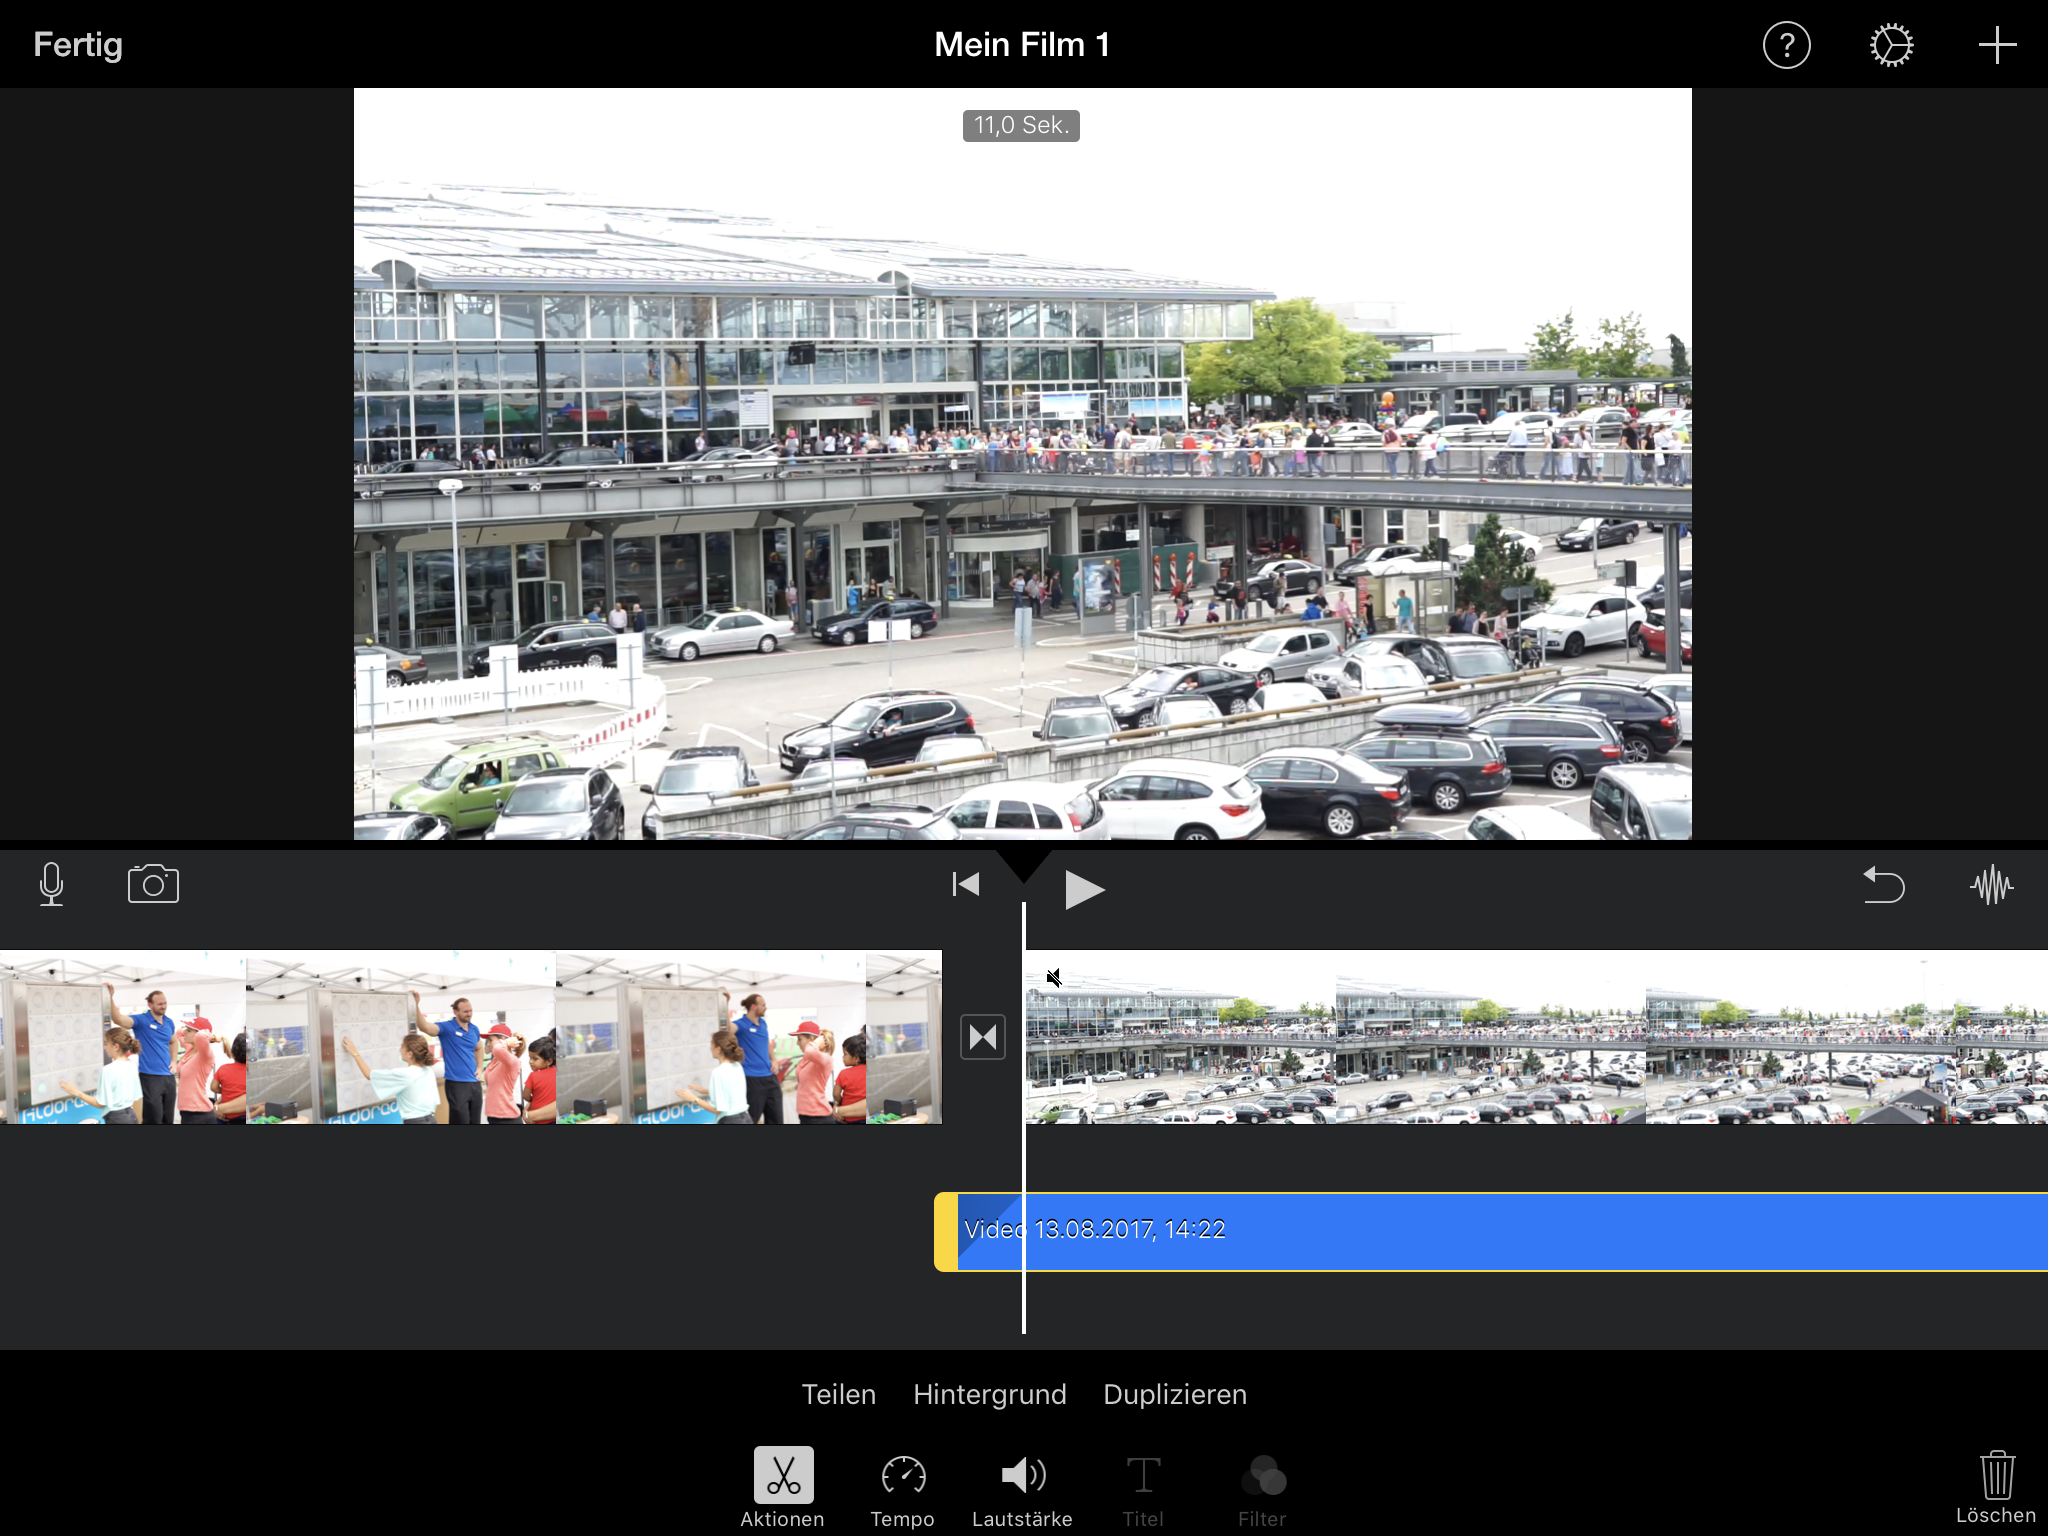
Task: Open the help question mark icon
Action: (1786, 46)
